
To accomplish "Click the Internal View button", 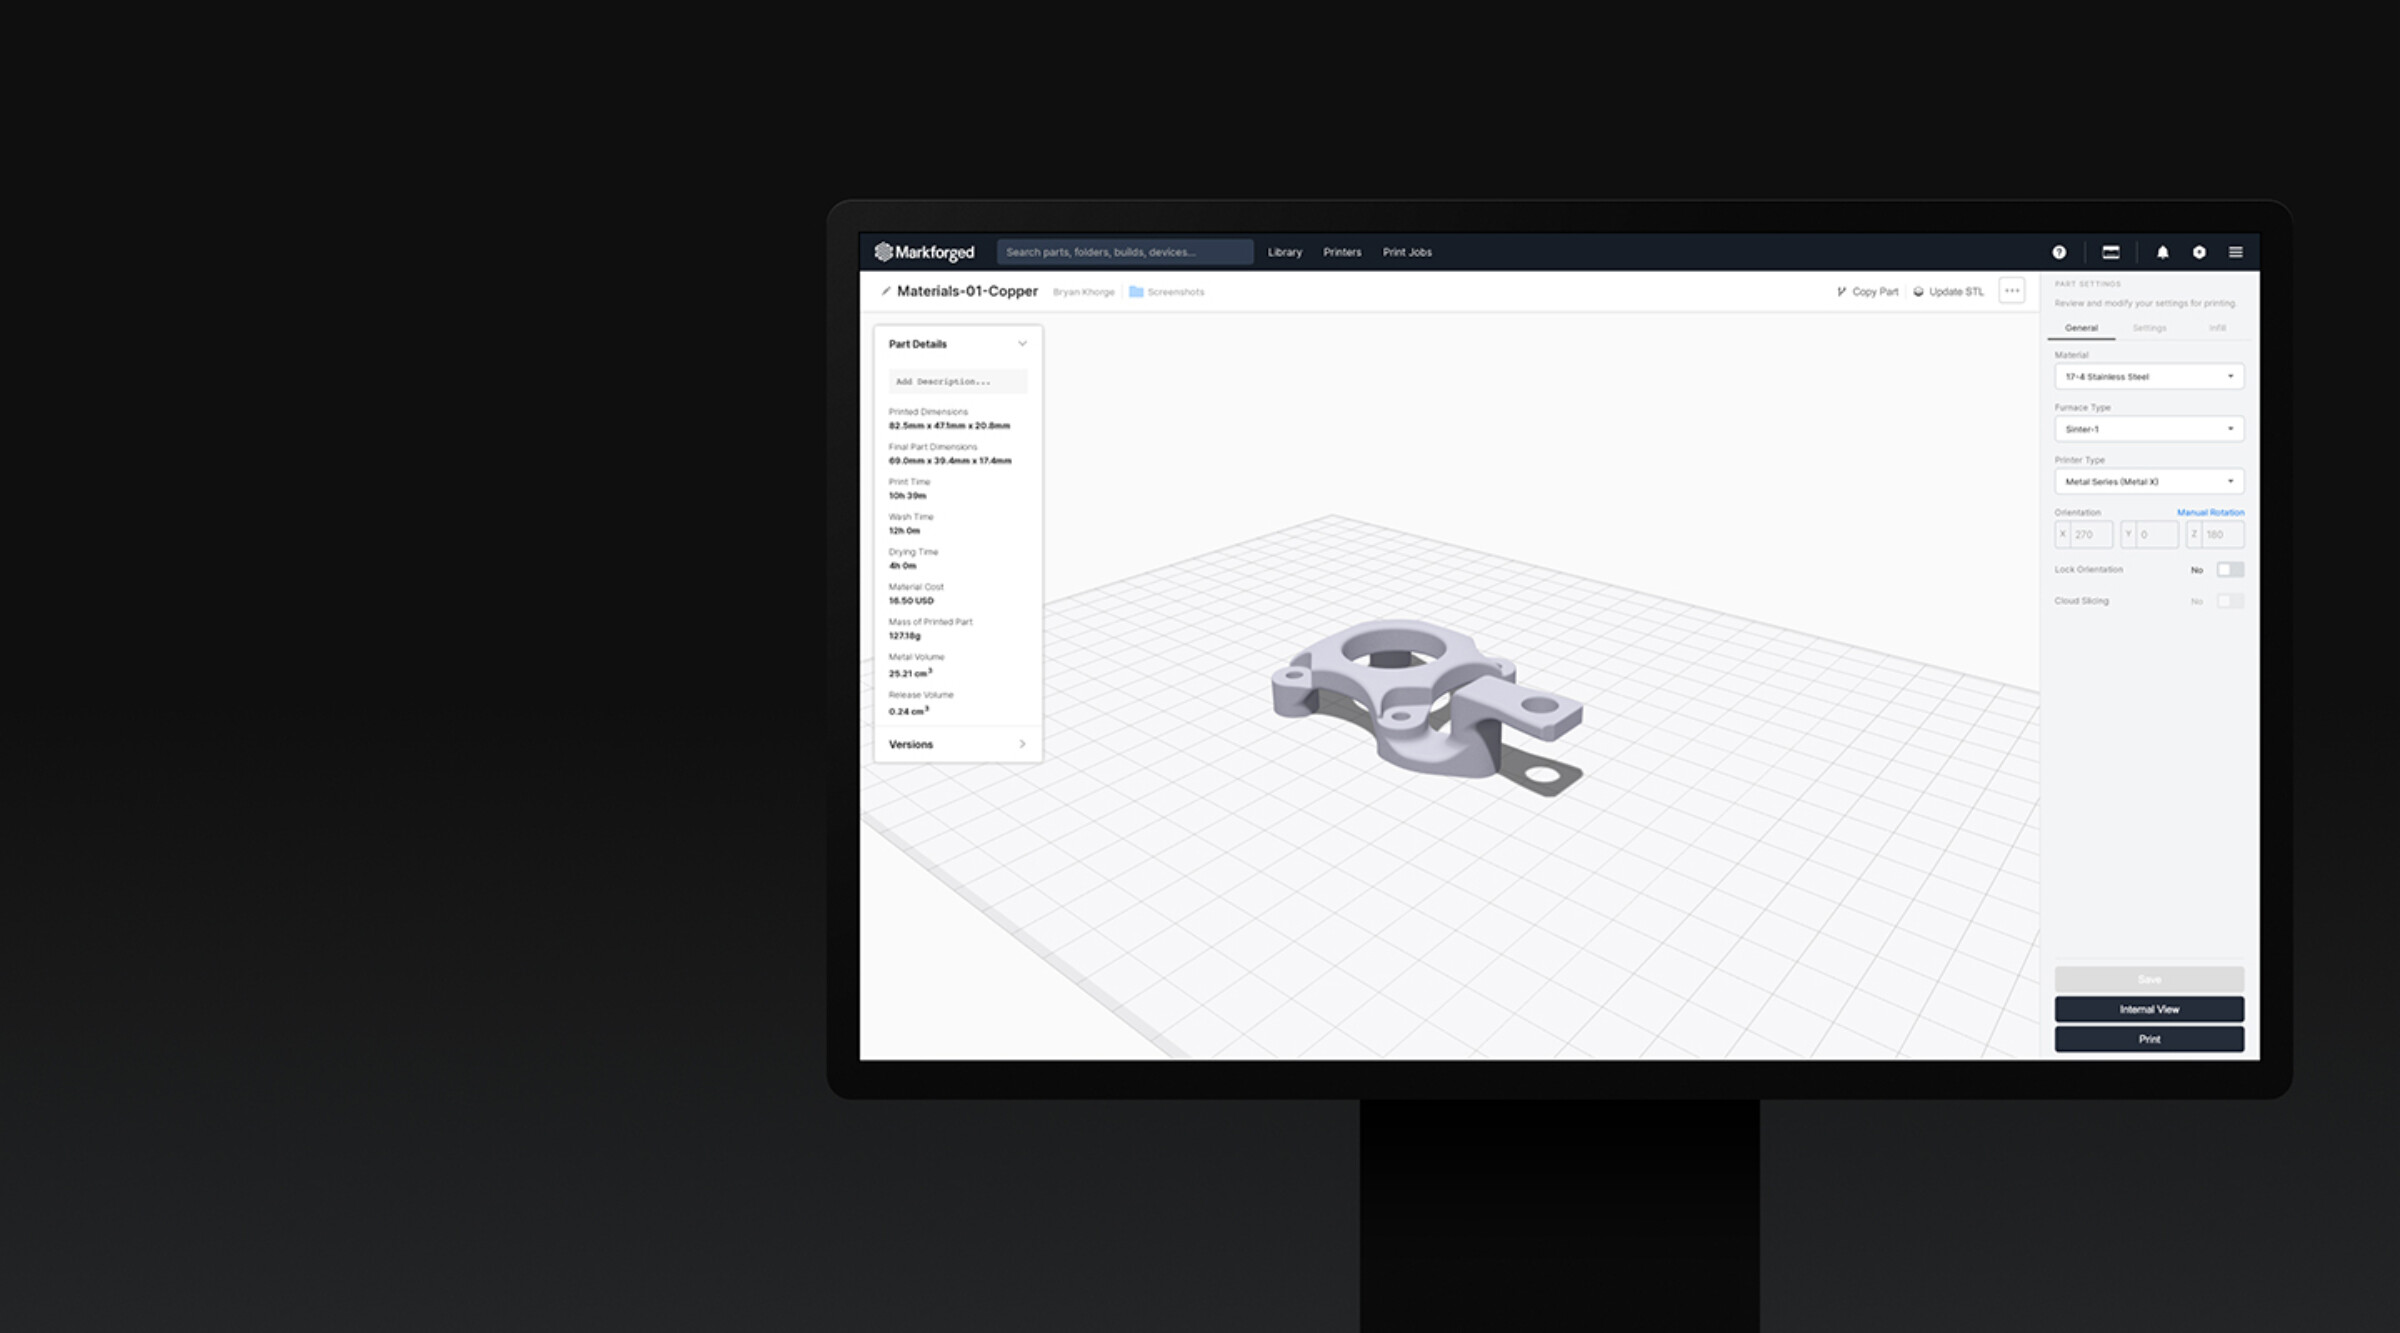I will [2148, 1009].
